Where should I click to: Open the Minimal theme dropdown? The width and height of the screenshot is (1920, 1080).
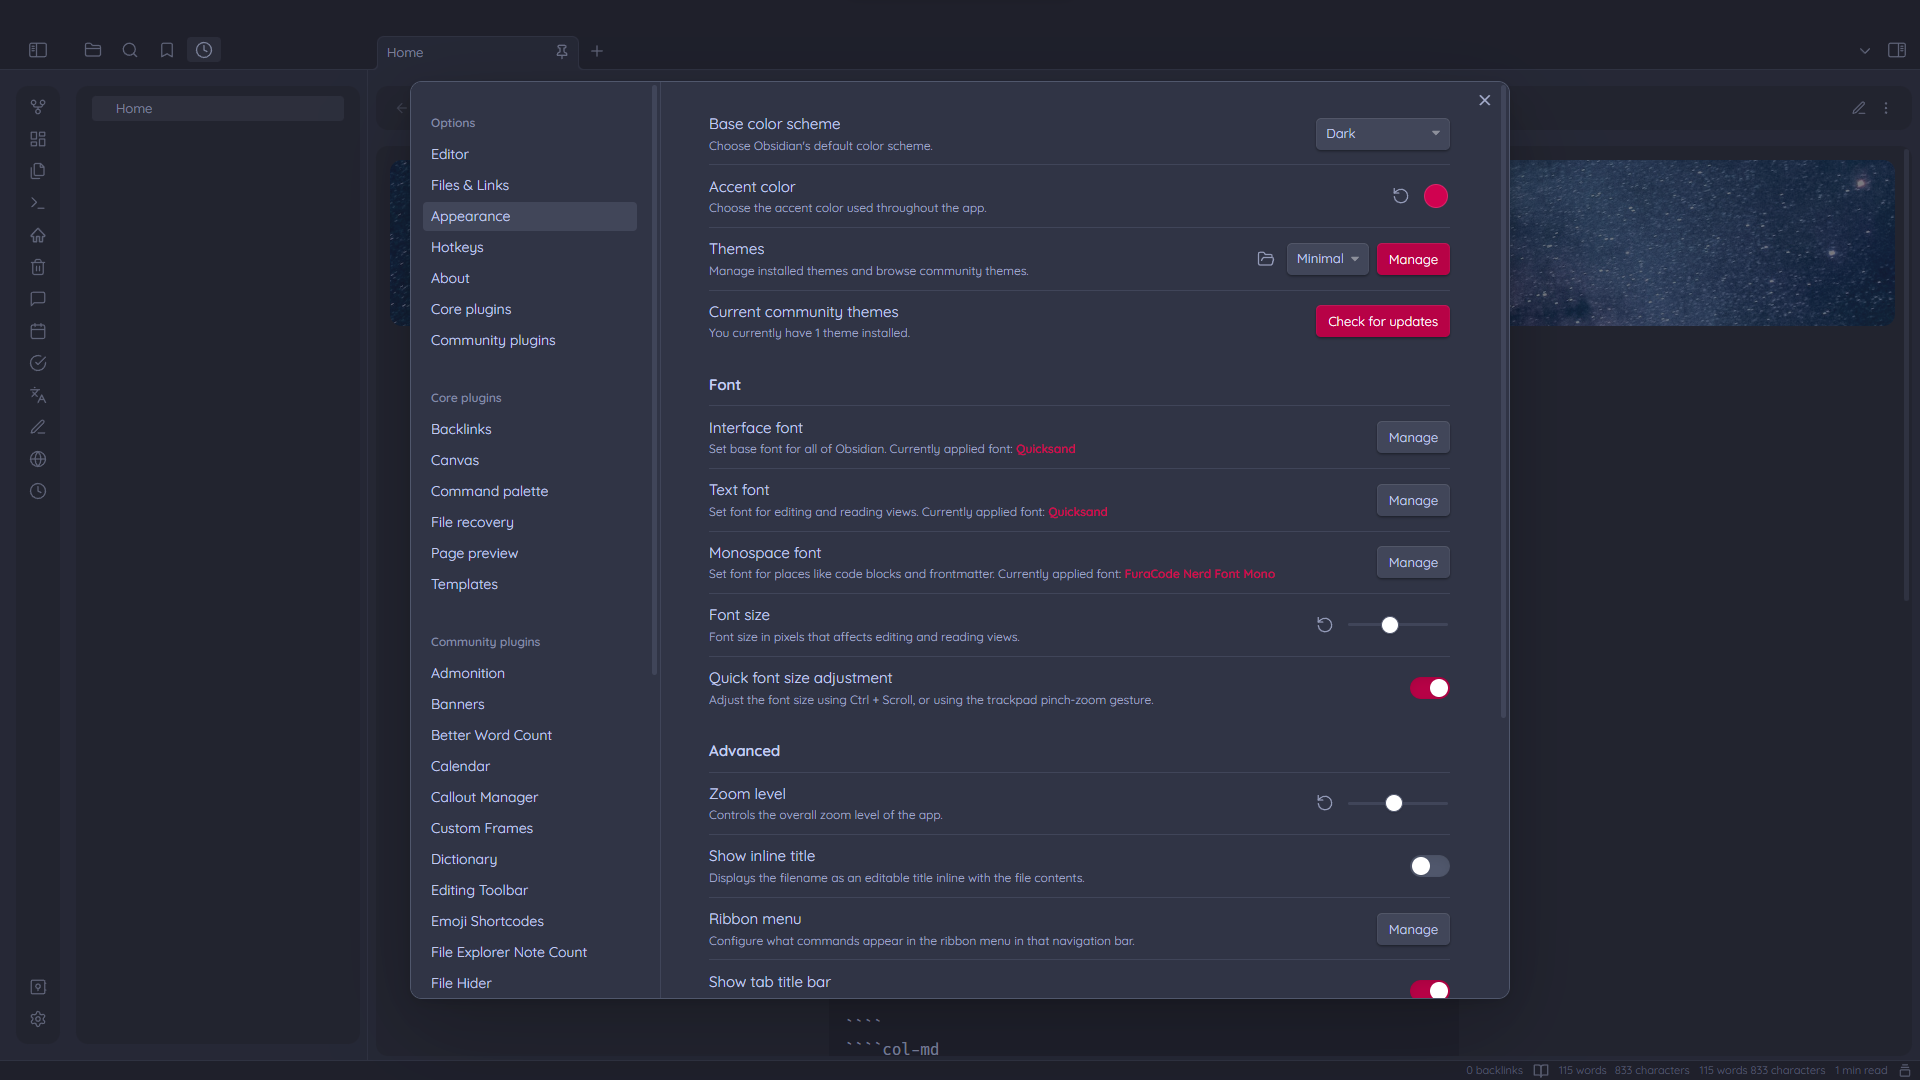(x=1327, y=259)
